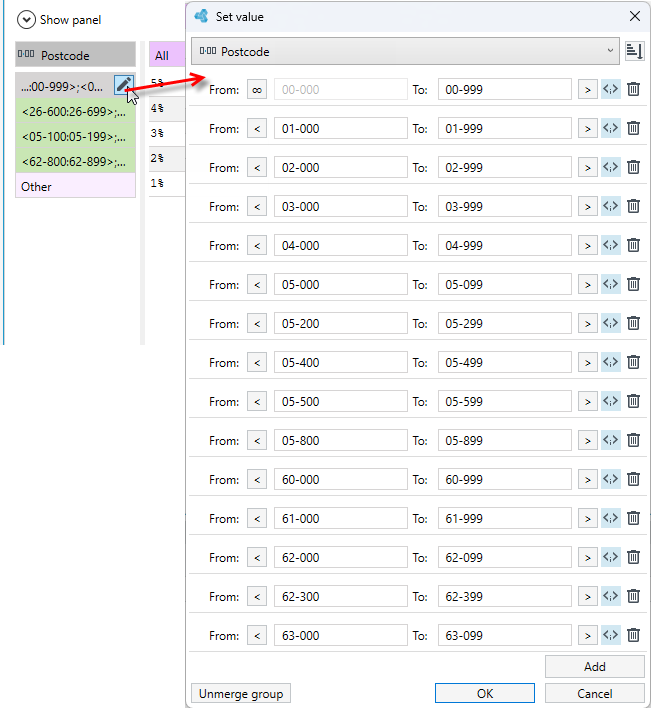
Task: Delete the 61-000 to 61-999 range
Action: 633,518
